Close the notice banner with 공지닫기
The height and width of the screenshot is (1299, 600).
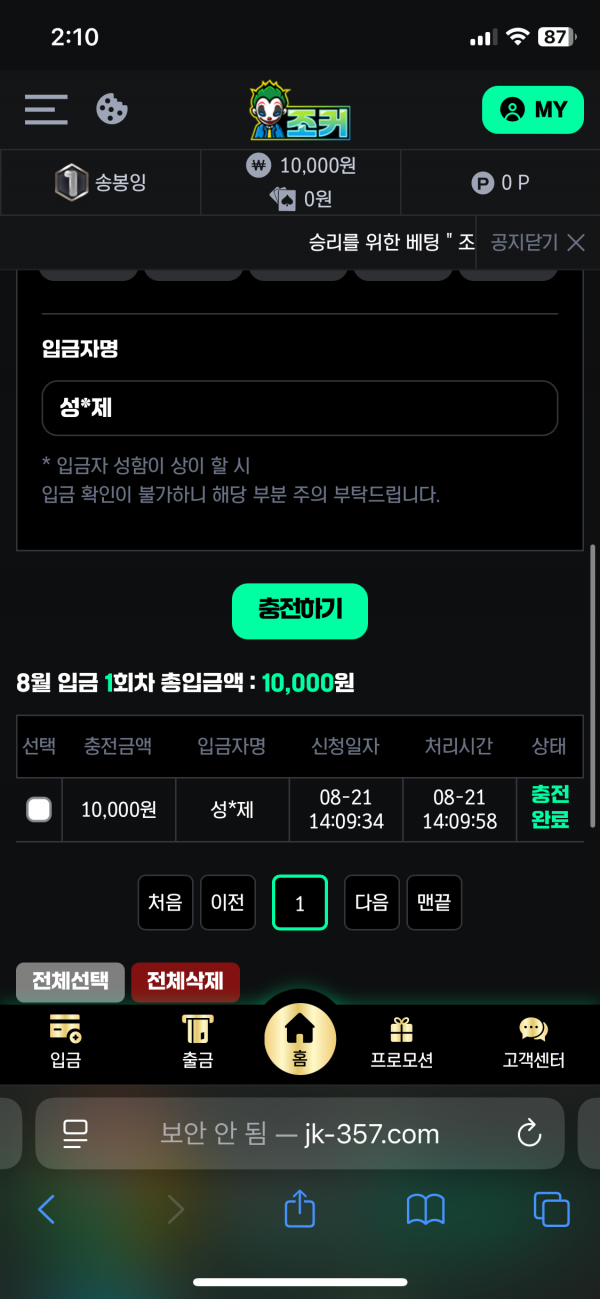tap(537, 242)
